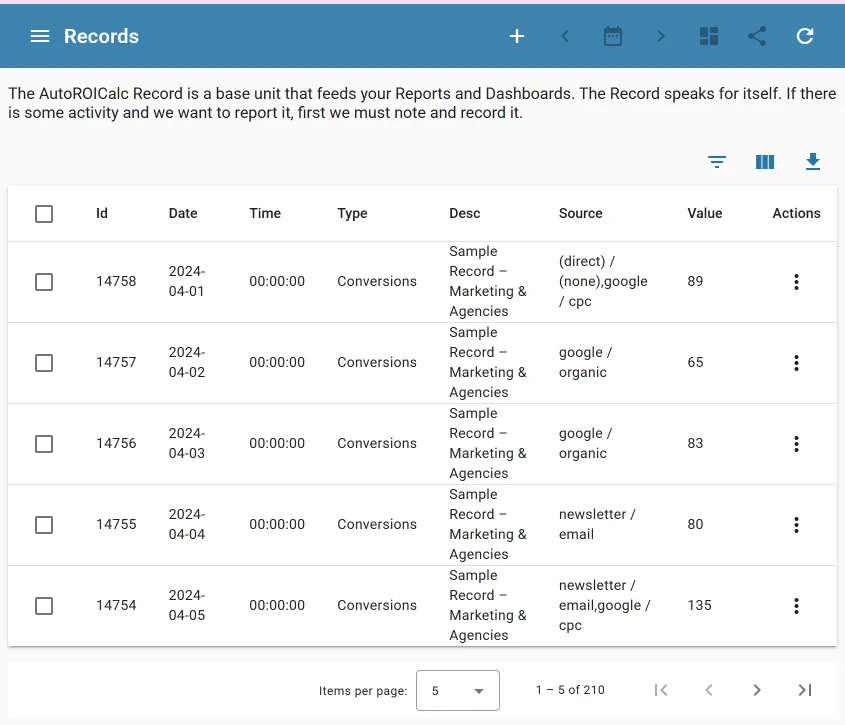
Task: Check the checkbox for record 14758
Action: pos(44,281)
